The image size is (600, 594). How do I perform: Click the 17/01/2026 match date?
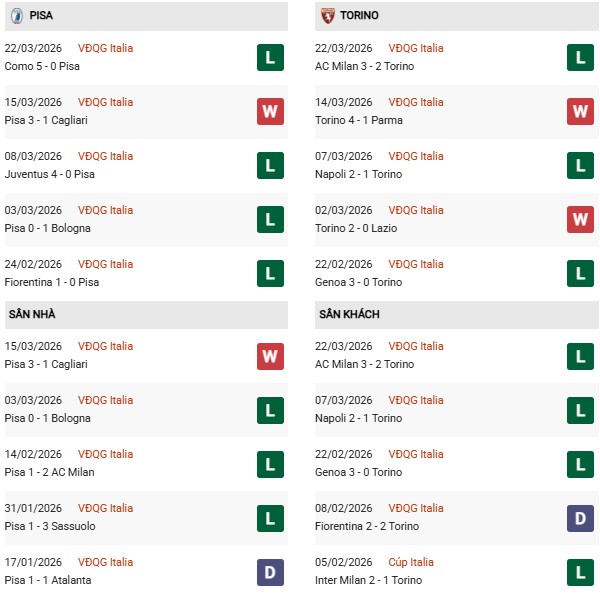click(x=34, y=562)
